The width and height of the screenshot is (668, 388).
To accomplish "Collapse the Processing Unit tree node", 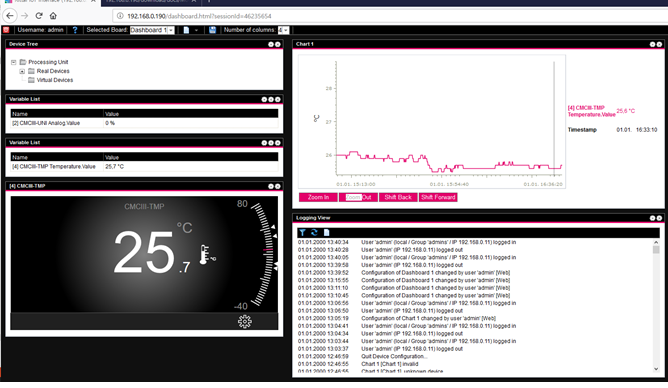I will point(14,62).
